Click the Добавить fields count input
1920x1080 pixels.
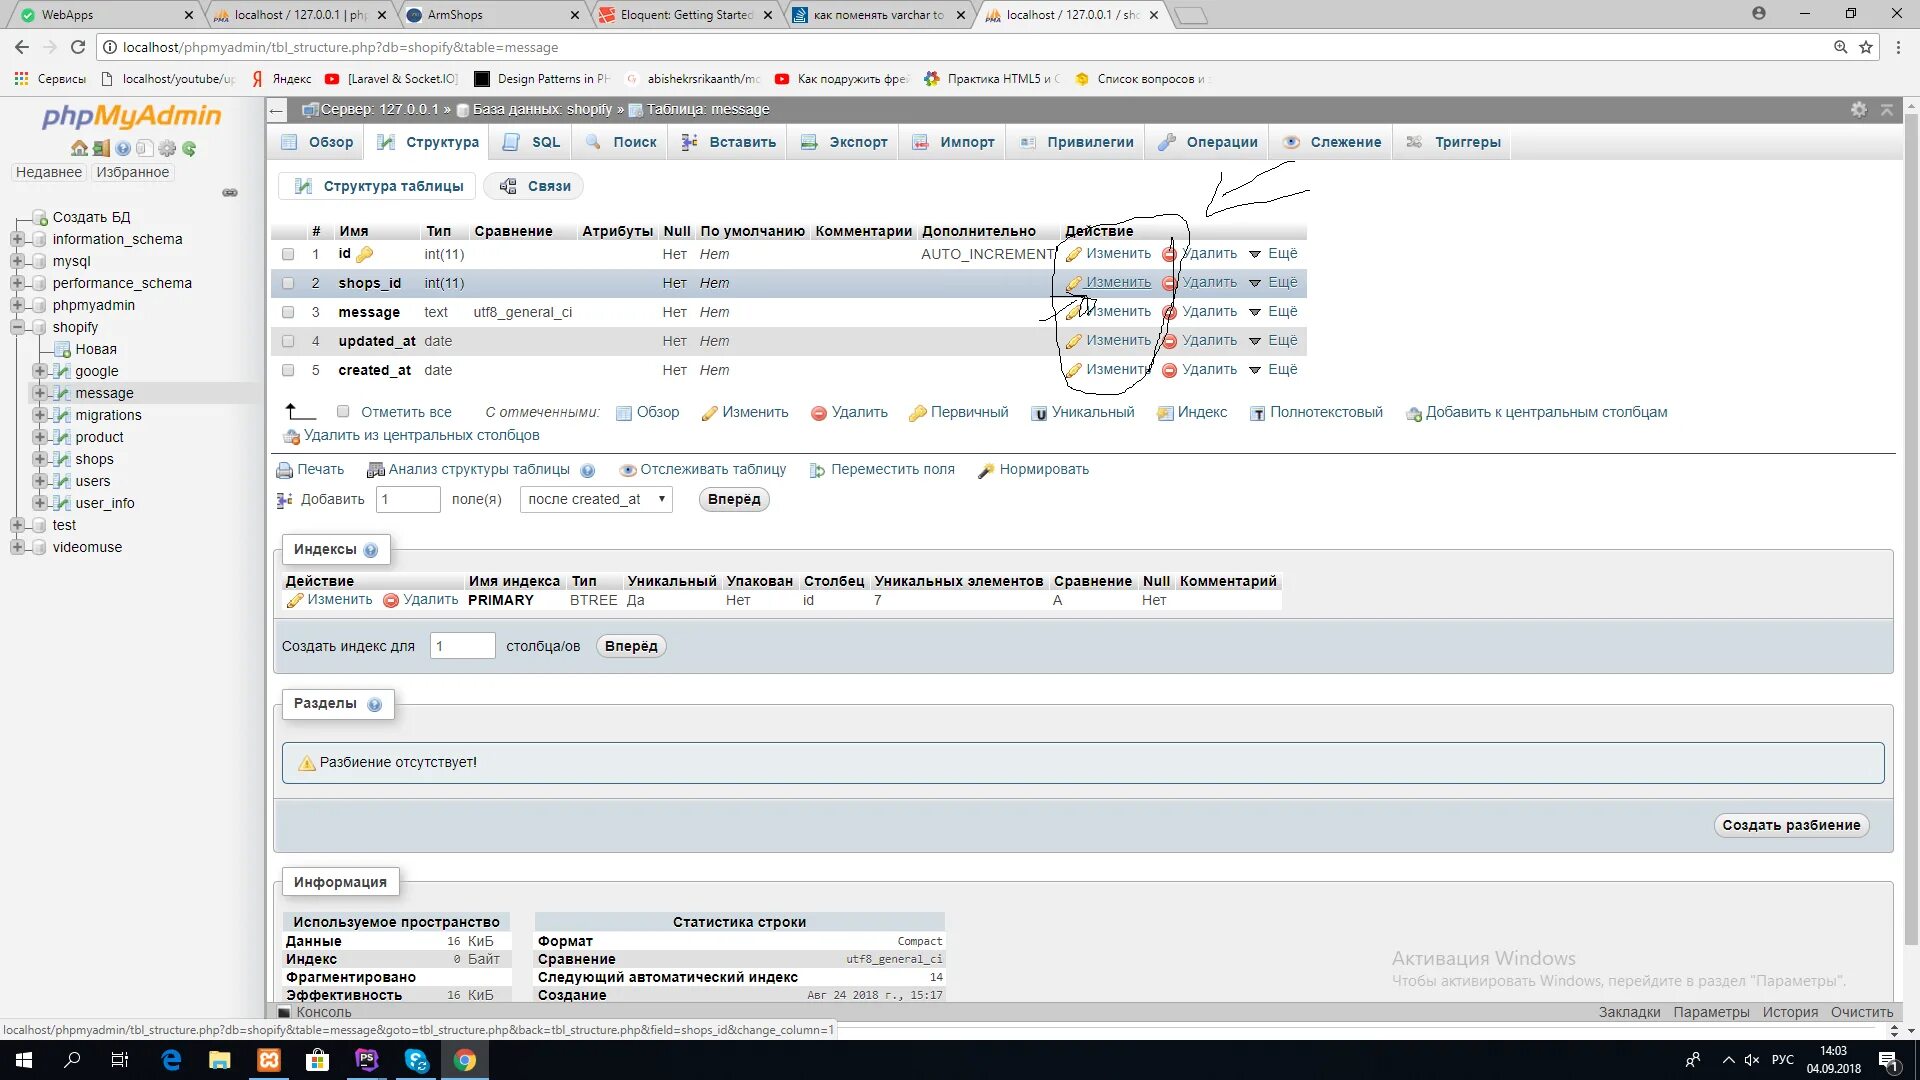point(408,499)
